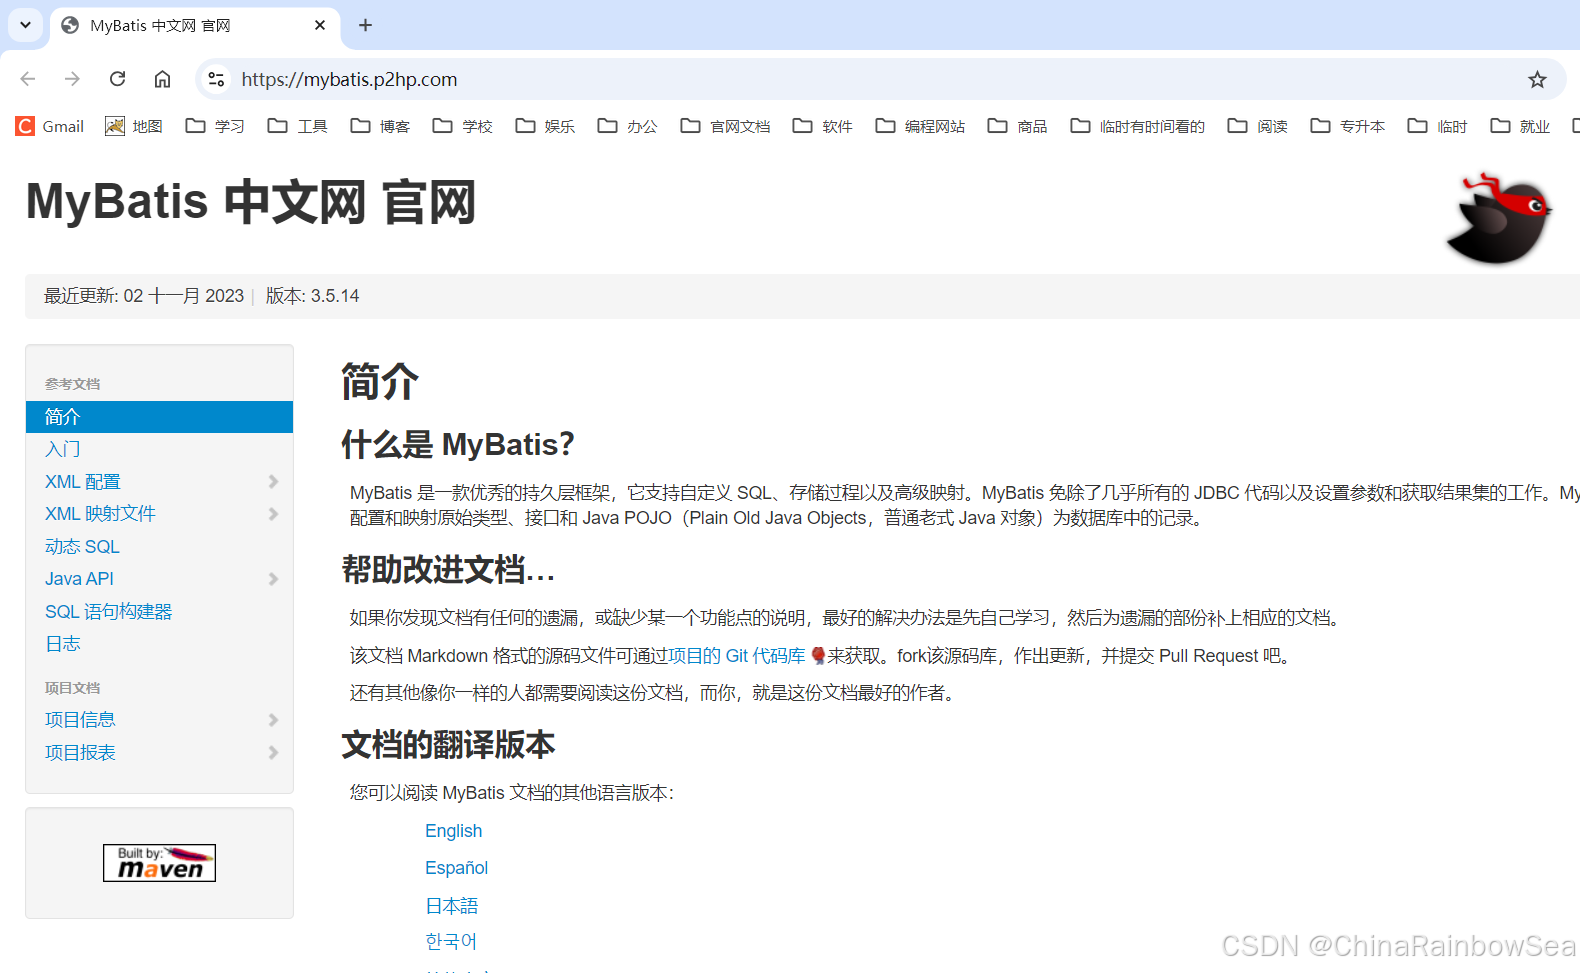
Task: Click the Built by Maven badge
Action: [159, 863]
